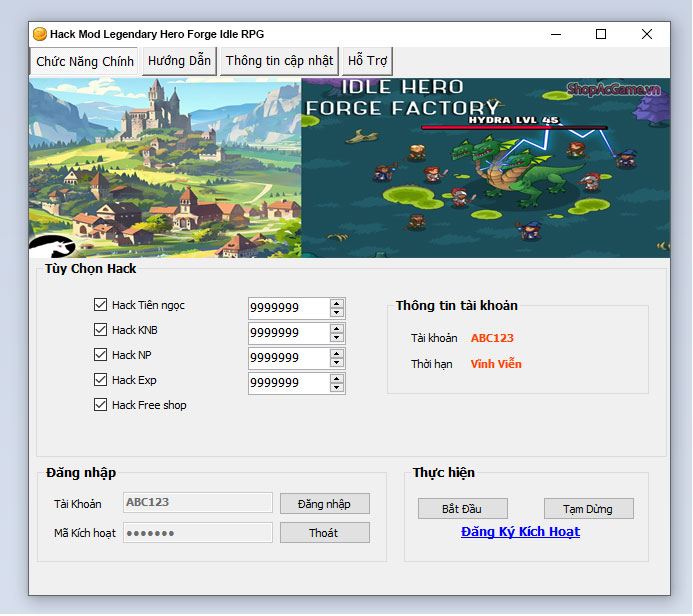
Task: Click the Đăng nhập button
Action: 325,504
